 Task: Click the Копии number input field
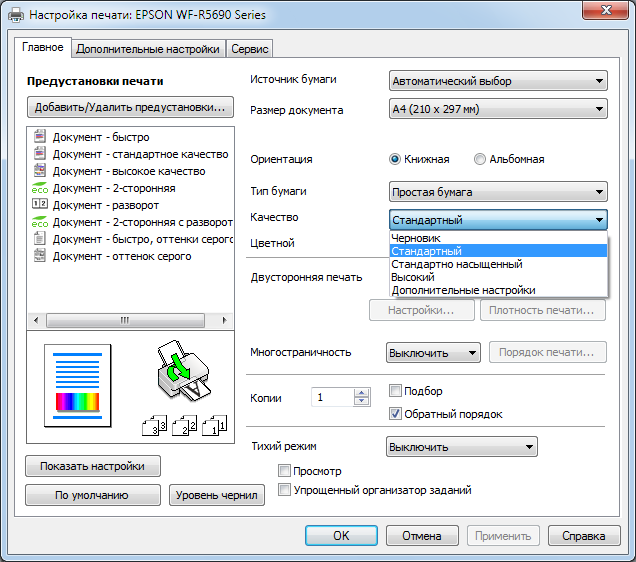(x=333, y=397)
